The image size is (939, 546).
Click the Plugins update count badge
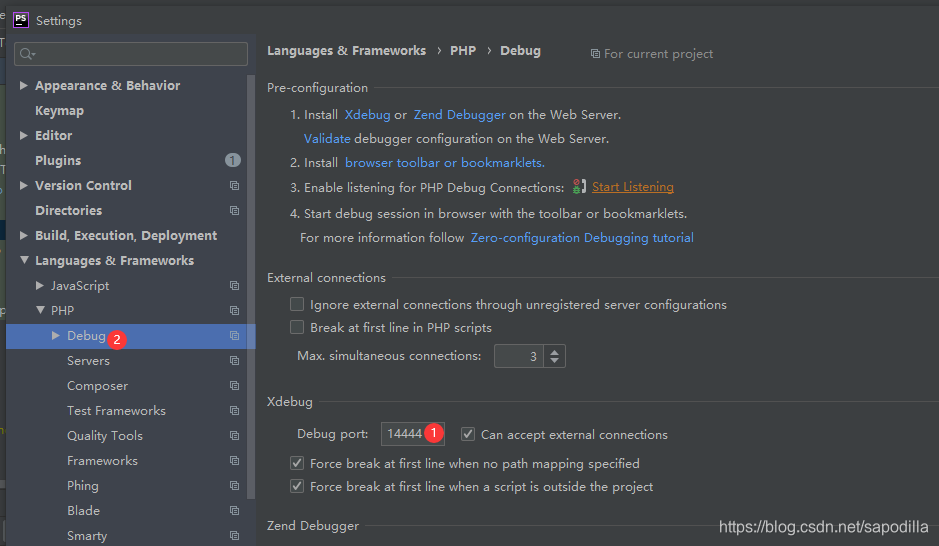[233, 160]
